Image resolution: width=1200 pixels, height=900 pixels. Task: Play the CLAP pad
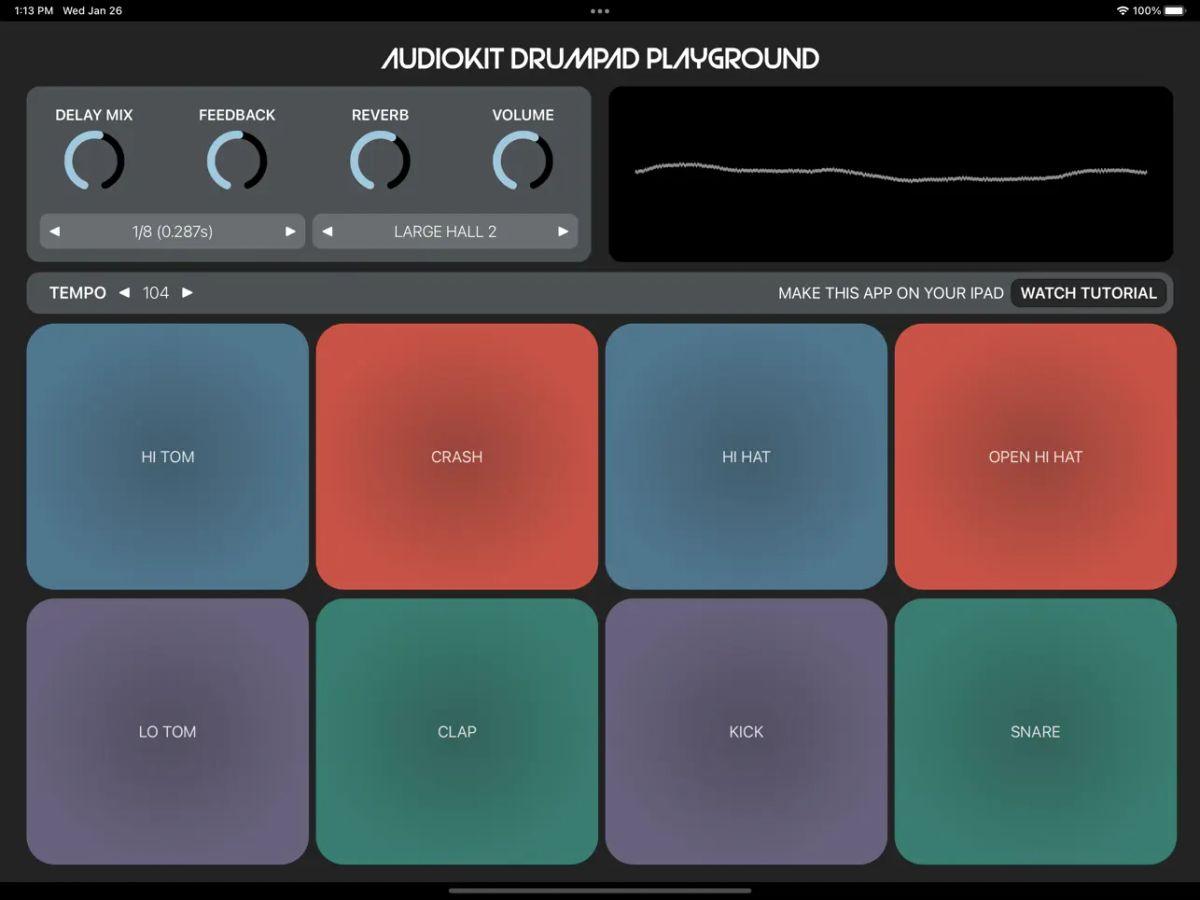point(457,731)
